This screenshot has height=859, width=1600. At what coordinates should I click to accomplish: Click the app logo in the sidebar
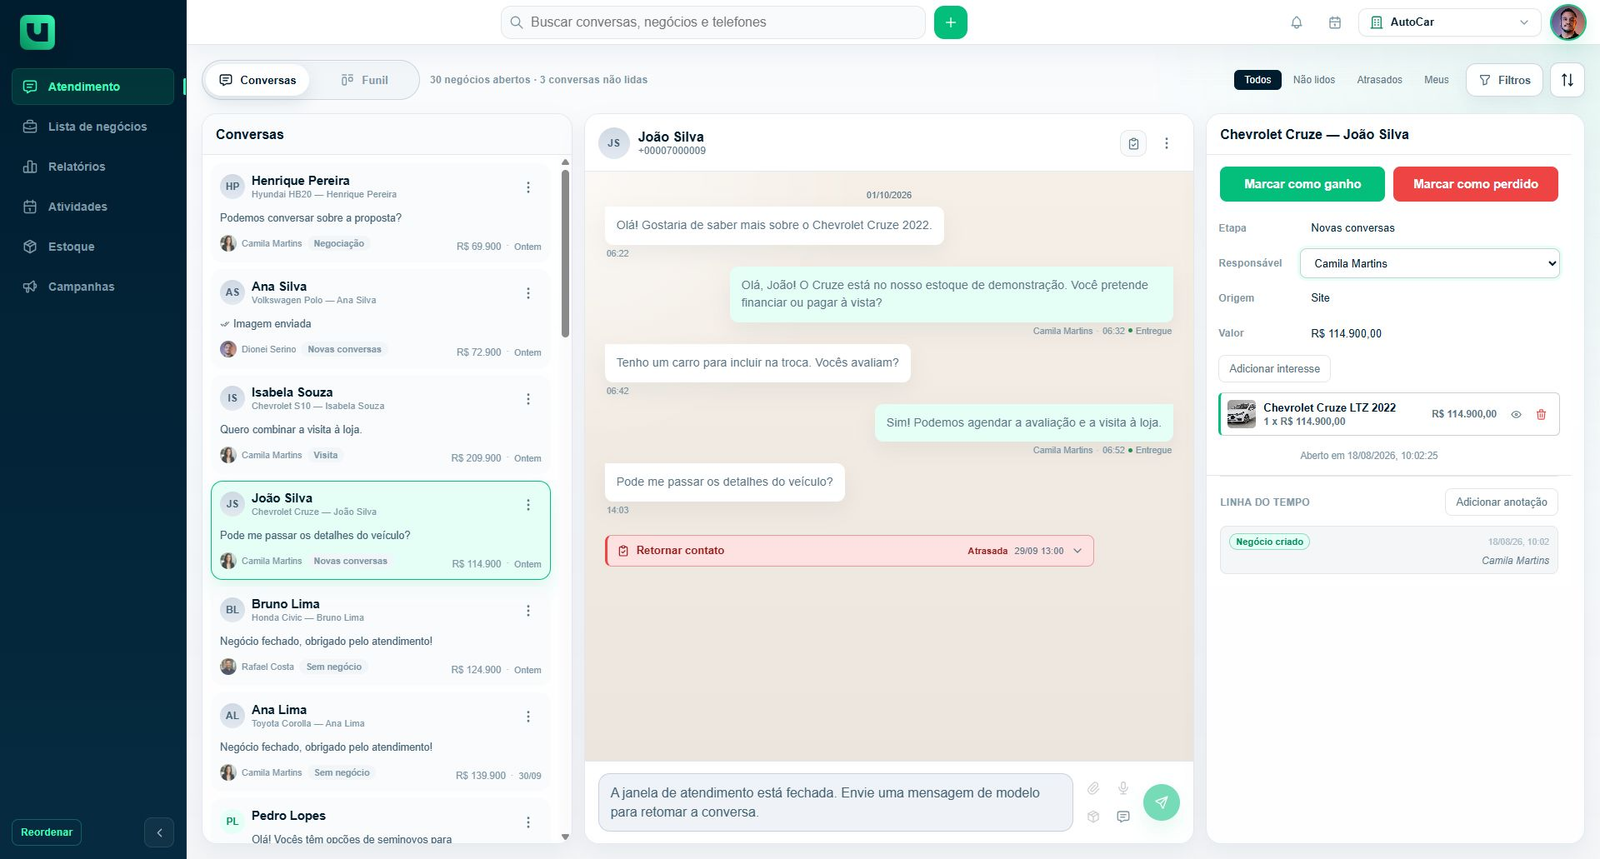(37, 32)
